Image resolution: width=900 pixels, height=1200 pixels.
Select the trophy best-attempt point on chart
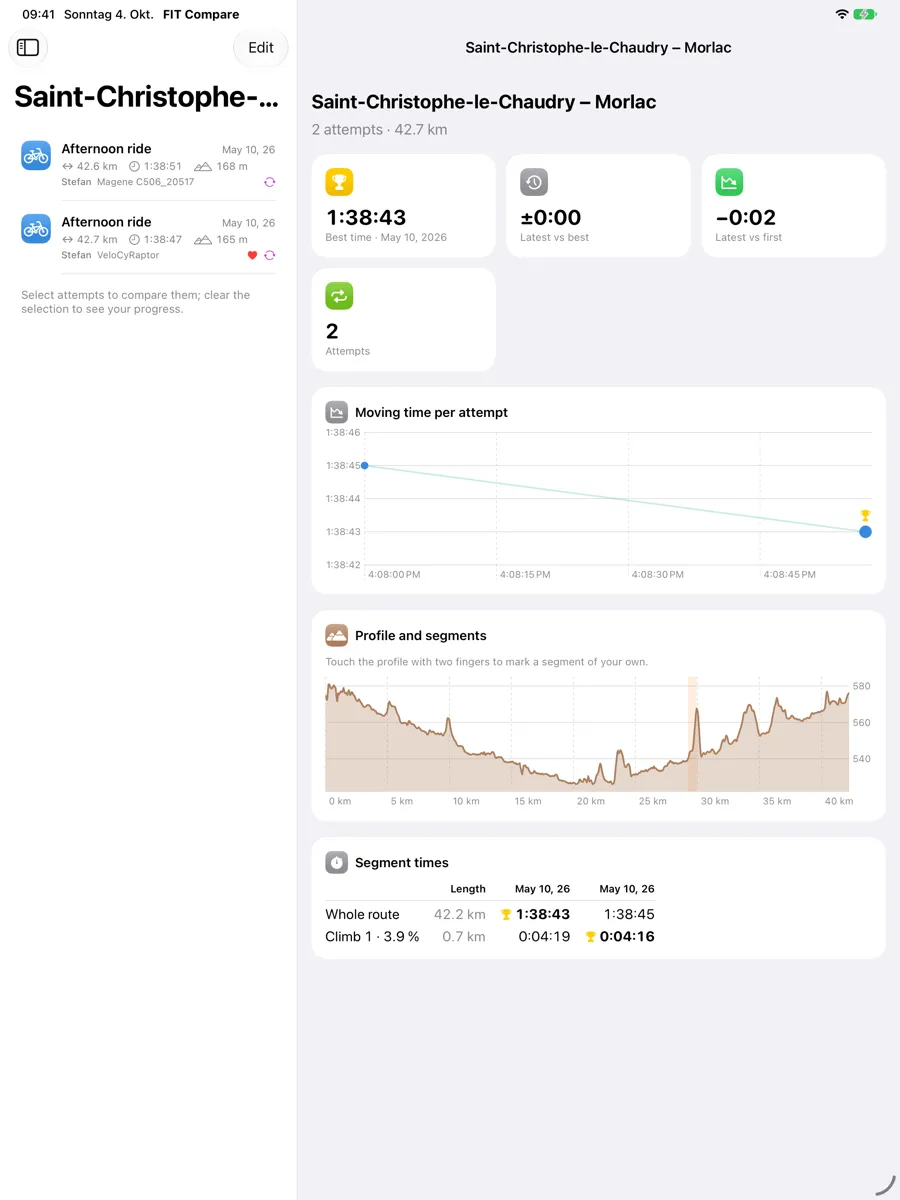pyautogui.click(x=865, y=531)
